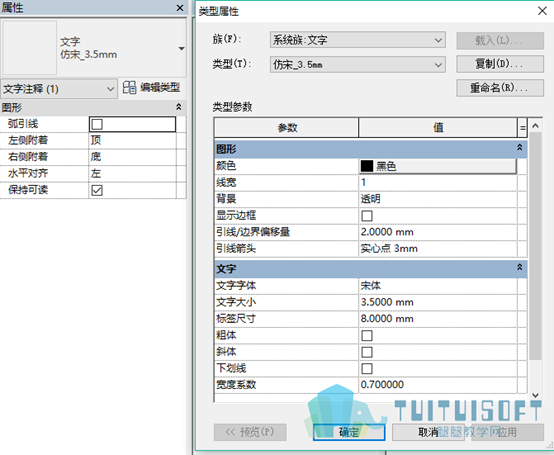Click the 宽度系数 value 0.700000

click(438, 385)
